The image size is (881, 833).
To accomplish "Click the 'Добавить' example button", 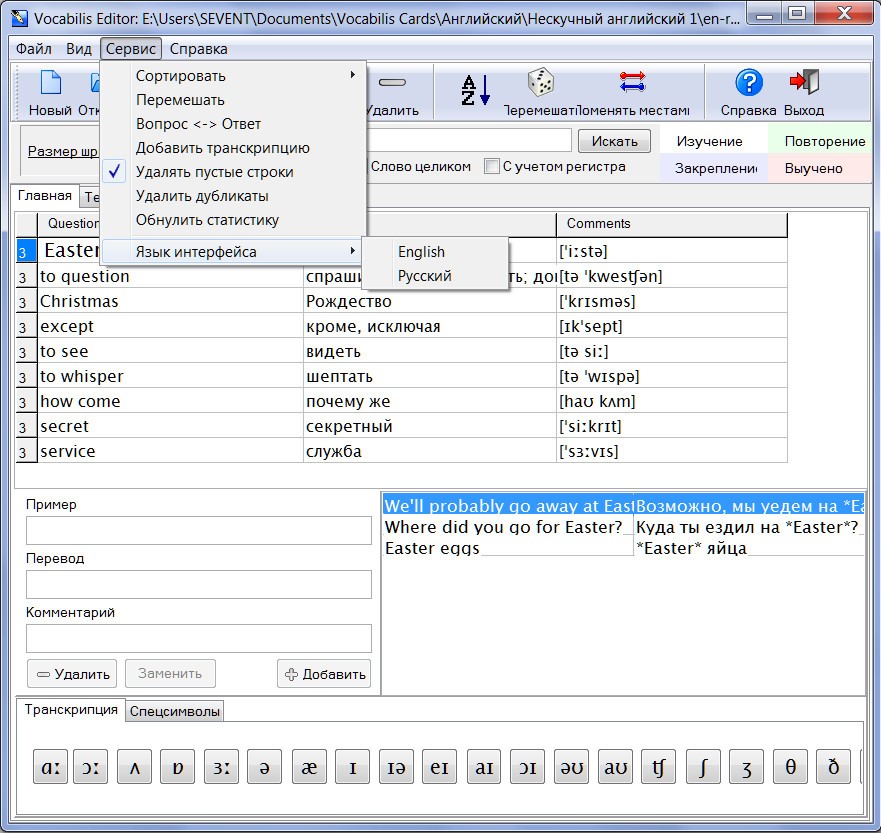I will (x=324, y=673).
